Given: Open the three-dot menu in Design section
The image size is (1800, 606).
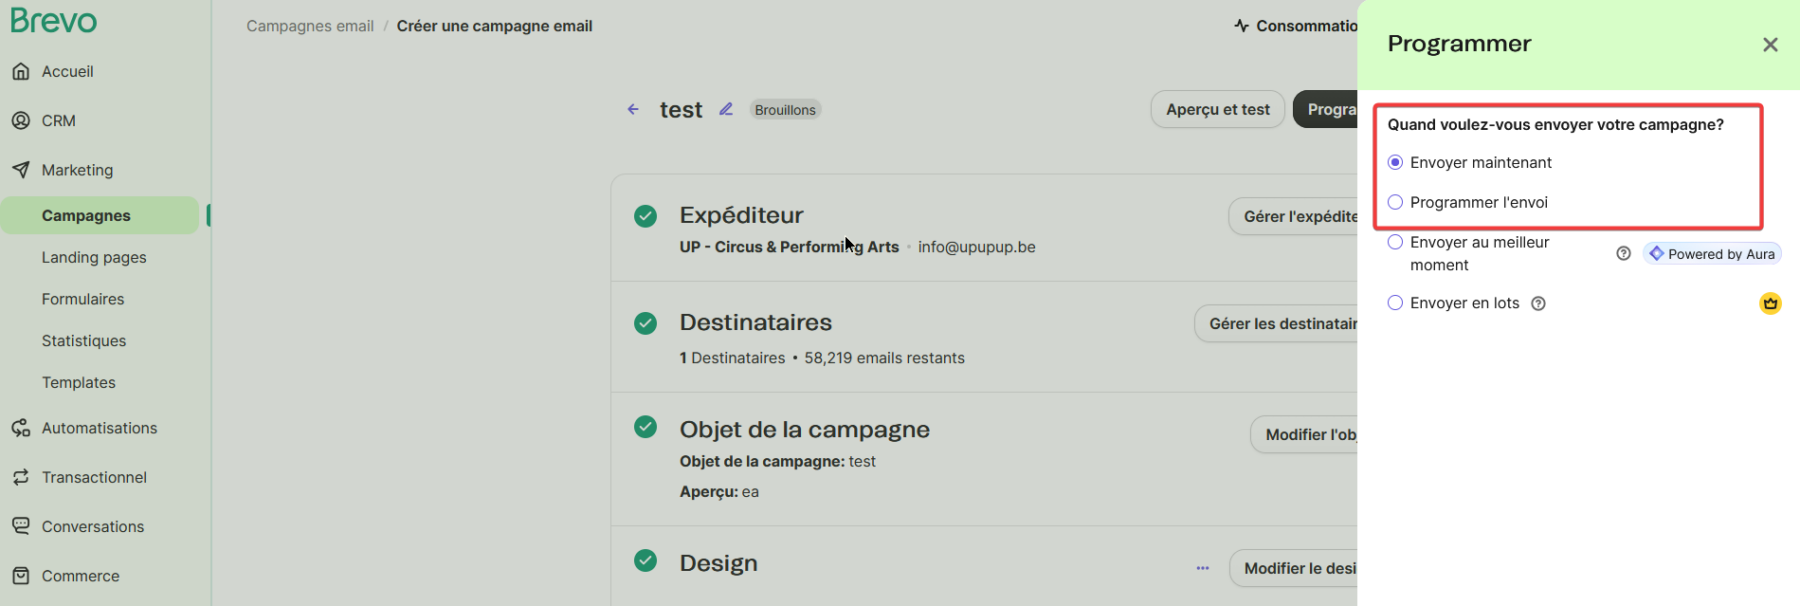Looking at the screenshot, I should 1202,568.
